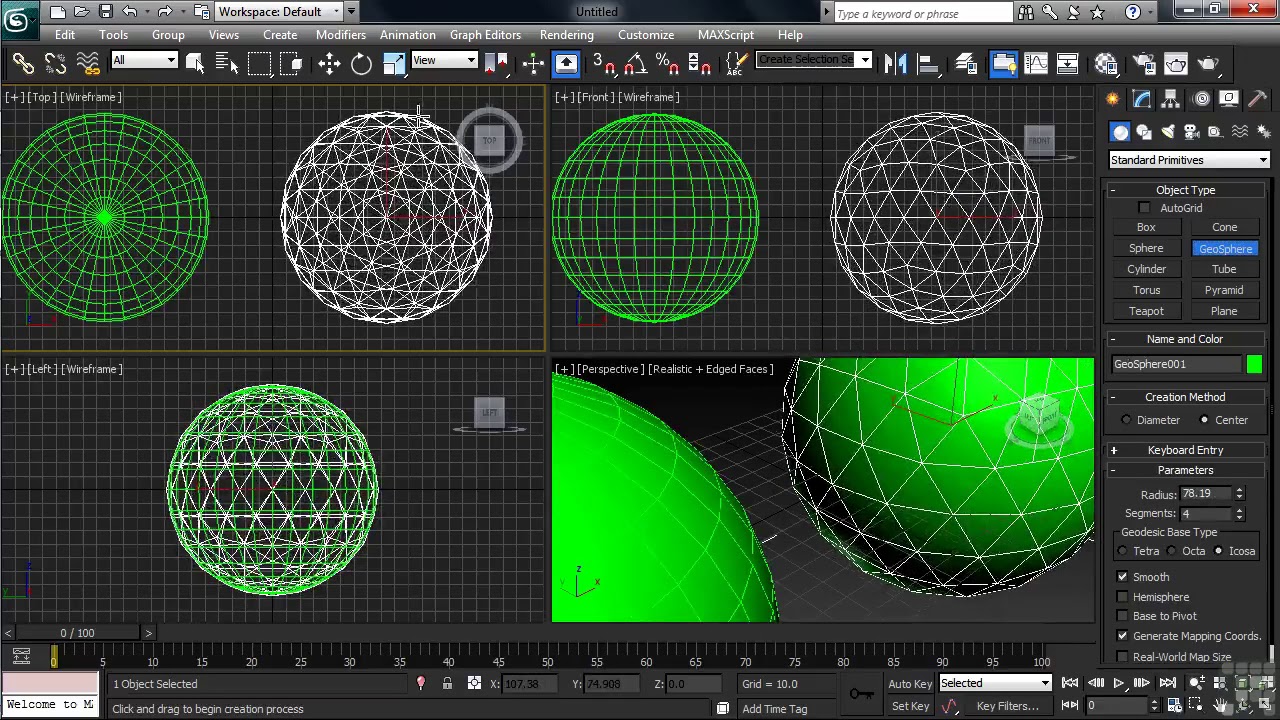
Task: Enable the AutoGrid checkbox
Action: [x=1144, y=208]
